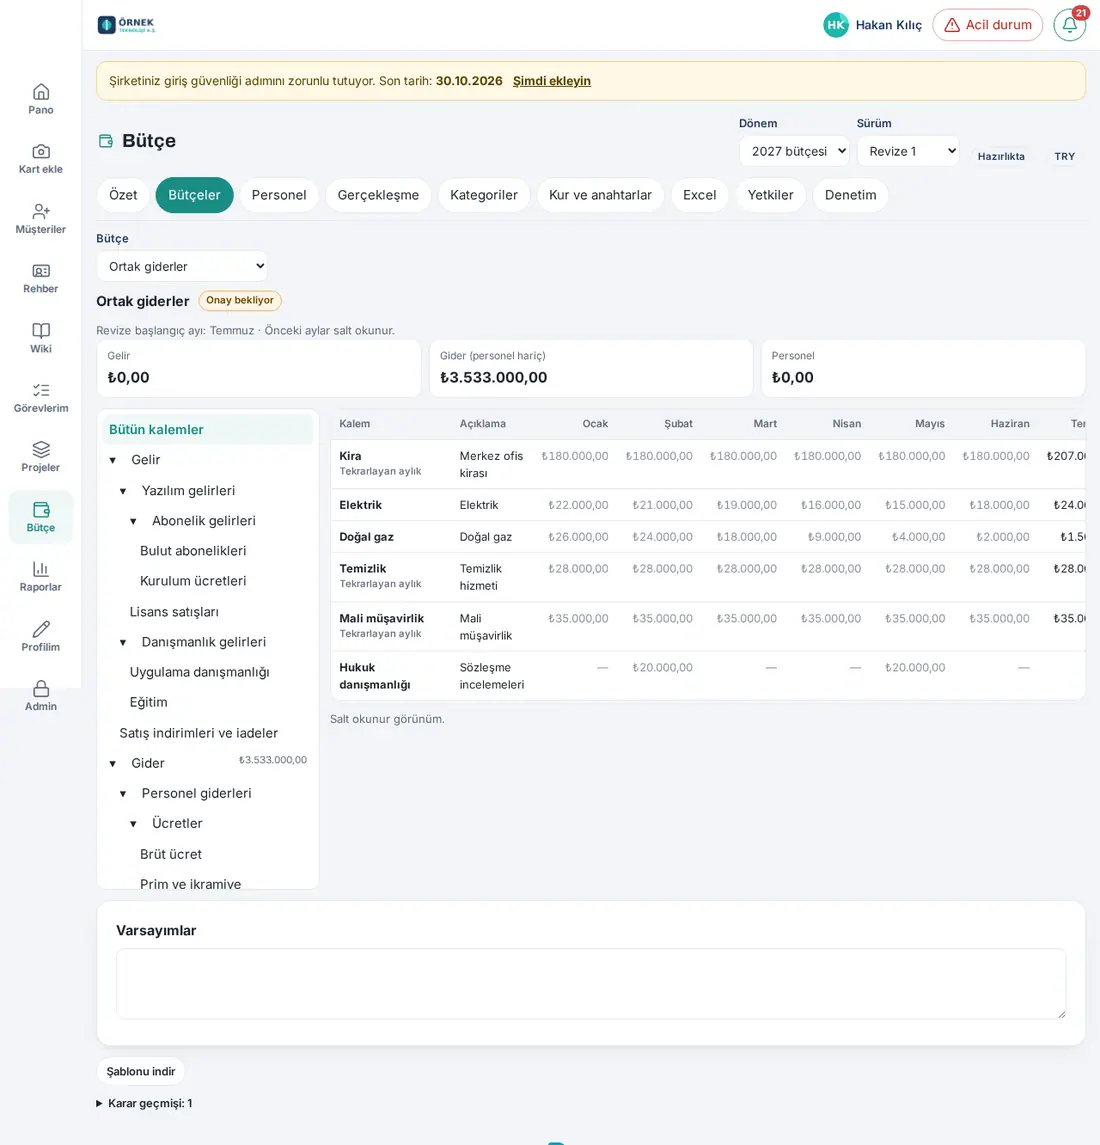1100x1145 pixels.
Task: Collapse the Yazılım gelirleri tree node
Action: click(123, 491)
